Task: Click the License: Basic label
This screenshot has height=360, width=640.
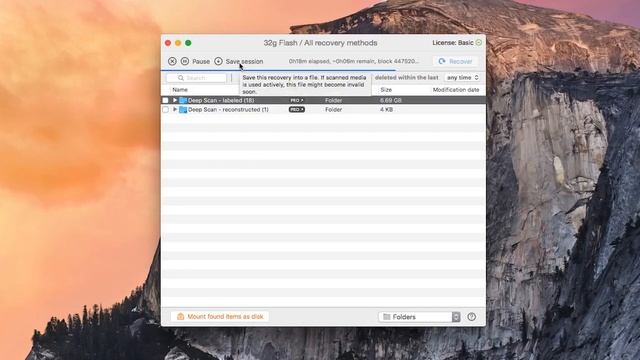Action: [x=453, y=42]
